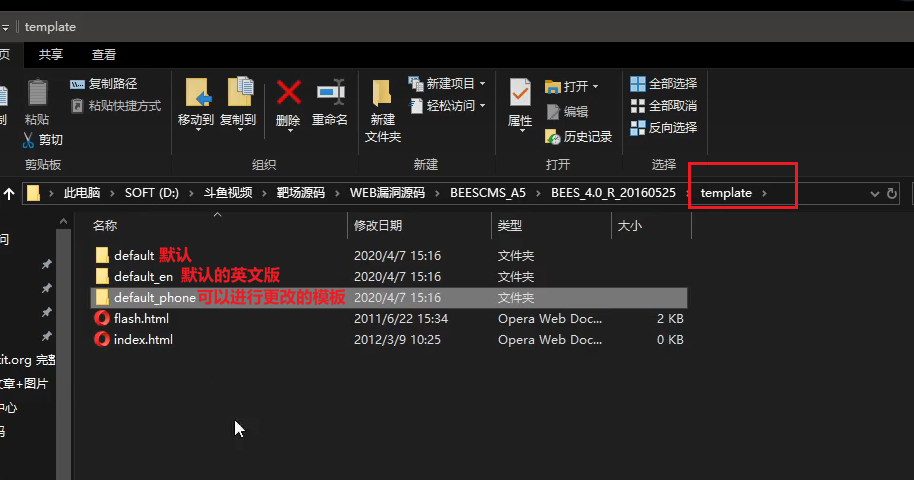
Task: Select the default_phone folder
Action: pyautogui.click(x=389, y=297)
